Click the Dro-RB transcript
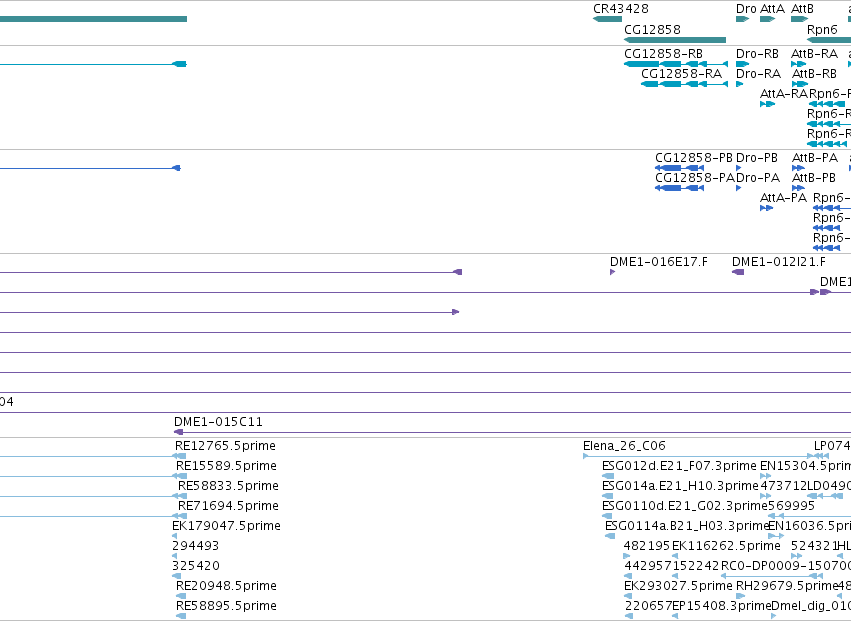This screenshot has height=621, width=851. point(742,64)
